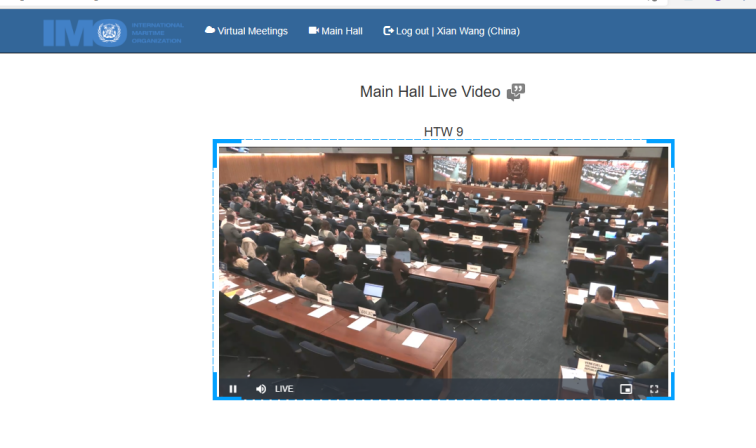Viewport: 756px width, 448px height.
Task: Mute the video using the speaker icon
Action: [x=261, y=389]
